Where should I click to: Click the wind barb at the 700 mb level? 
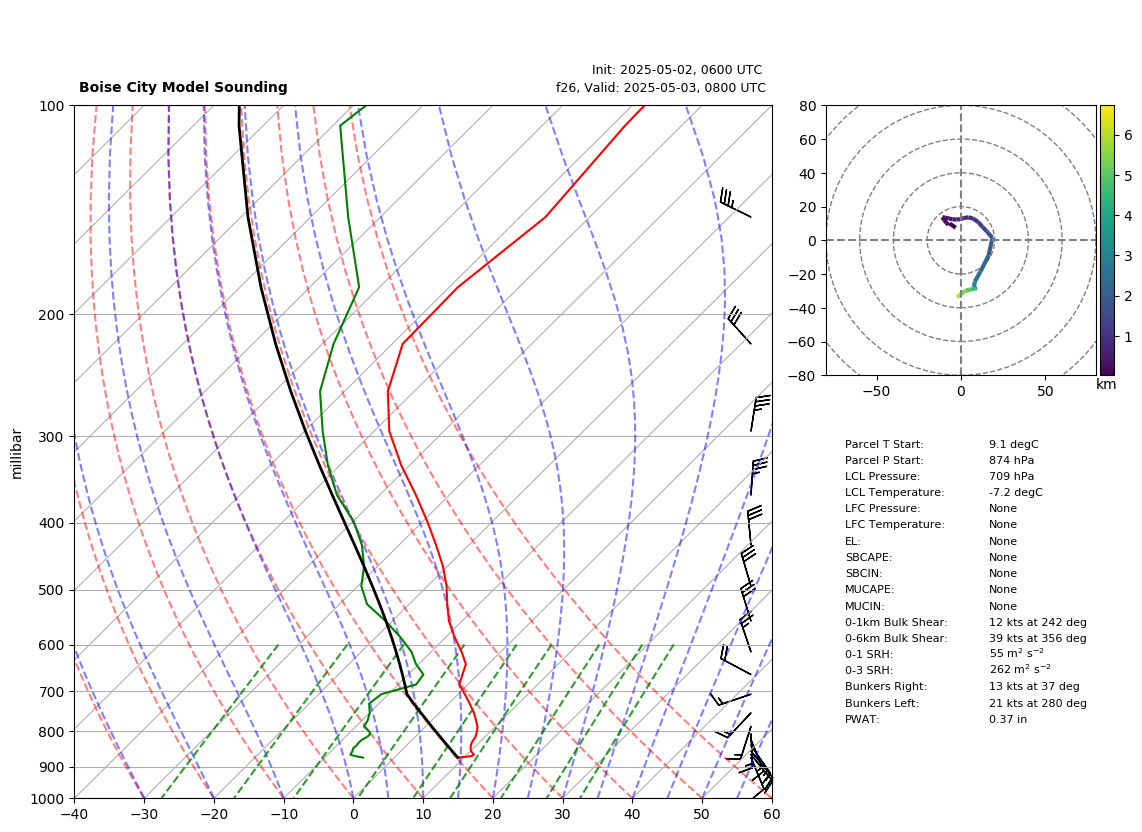730,699
